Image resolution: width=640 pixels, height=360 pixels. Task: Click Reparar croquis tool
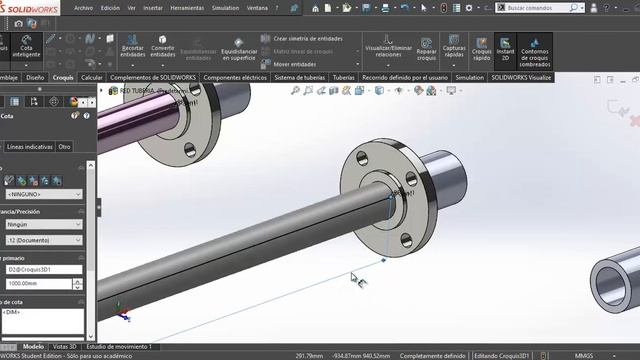click(x=427, y=49)
